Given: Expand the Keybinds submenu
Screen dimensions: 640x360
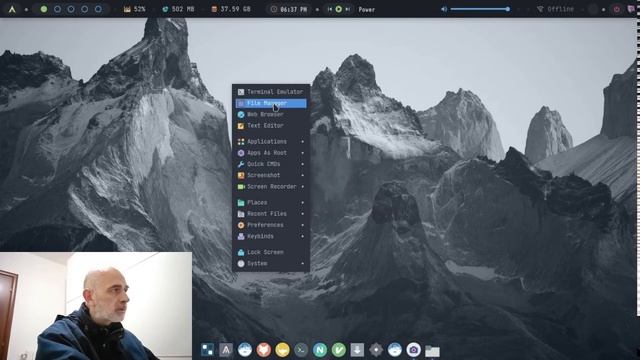Looking at the screenshot, I should point(271,236).
